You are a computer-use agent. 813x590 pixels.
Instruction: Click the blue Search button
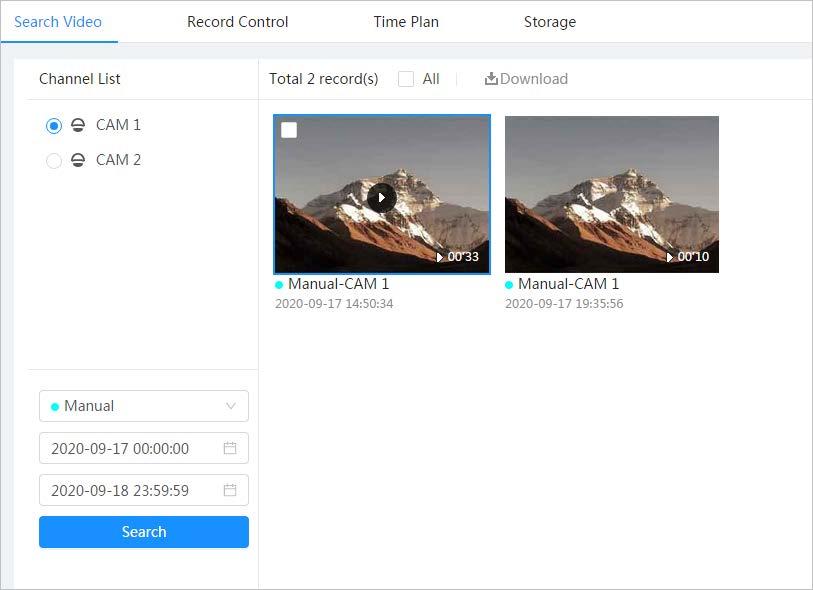tap(144, 532)
